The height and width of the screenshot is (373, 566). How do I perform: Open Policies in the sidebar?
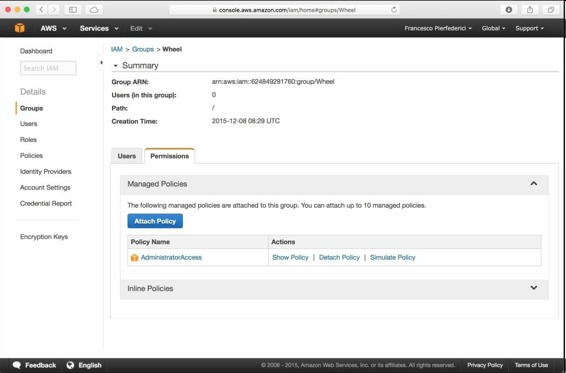click(31, 155)
